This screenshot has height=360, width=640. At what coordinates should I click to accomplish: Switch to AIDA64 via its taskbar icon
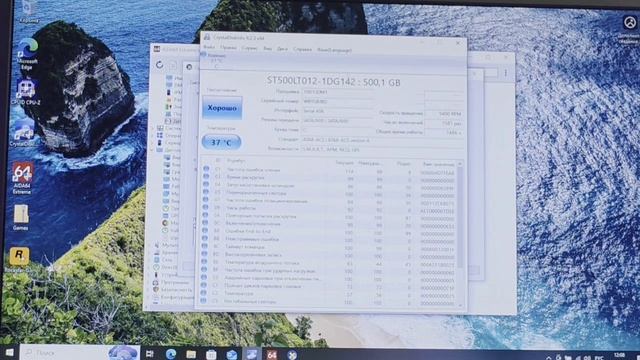pyautogui.click(x=272, y=355)
